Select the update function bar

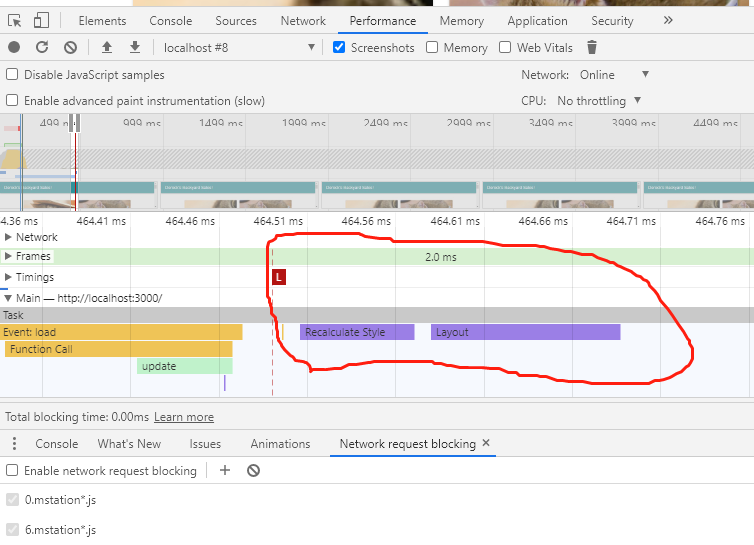pos(185,366)
